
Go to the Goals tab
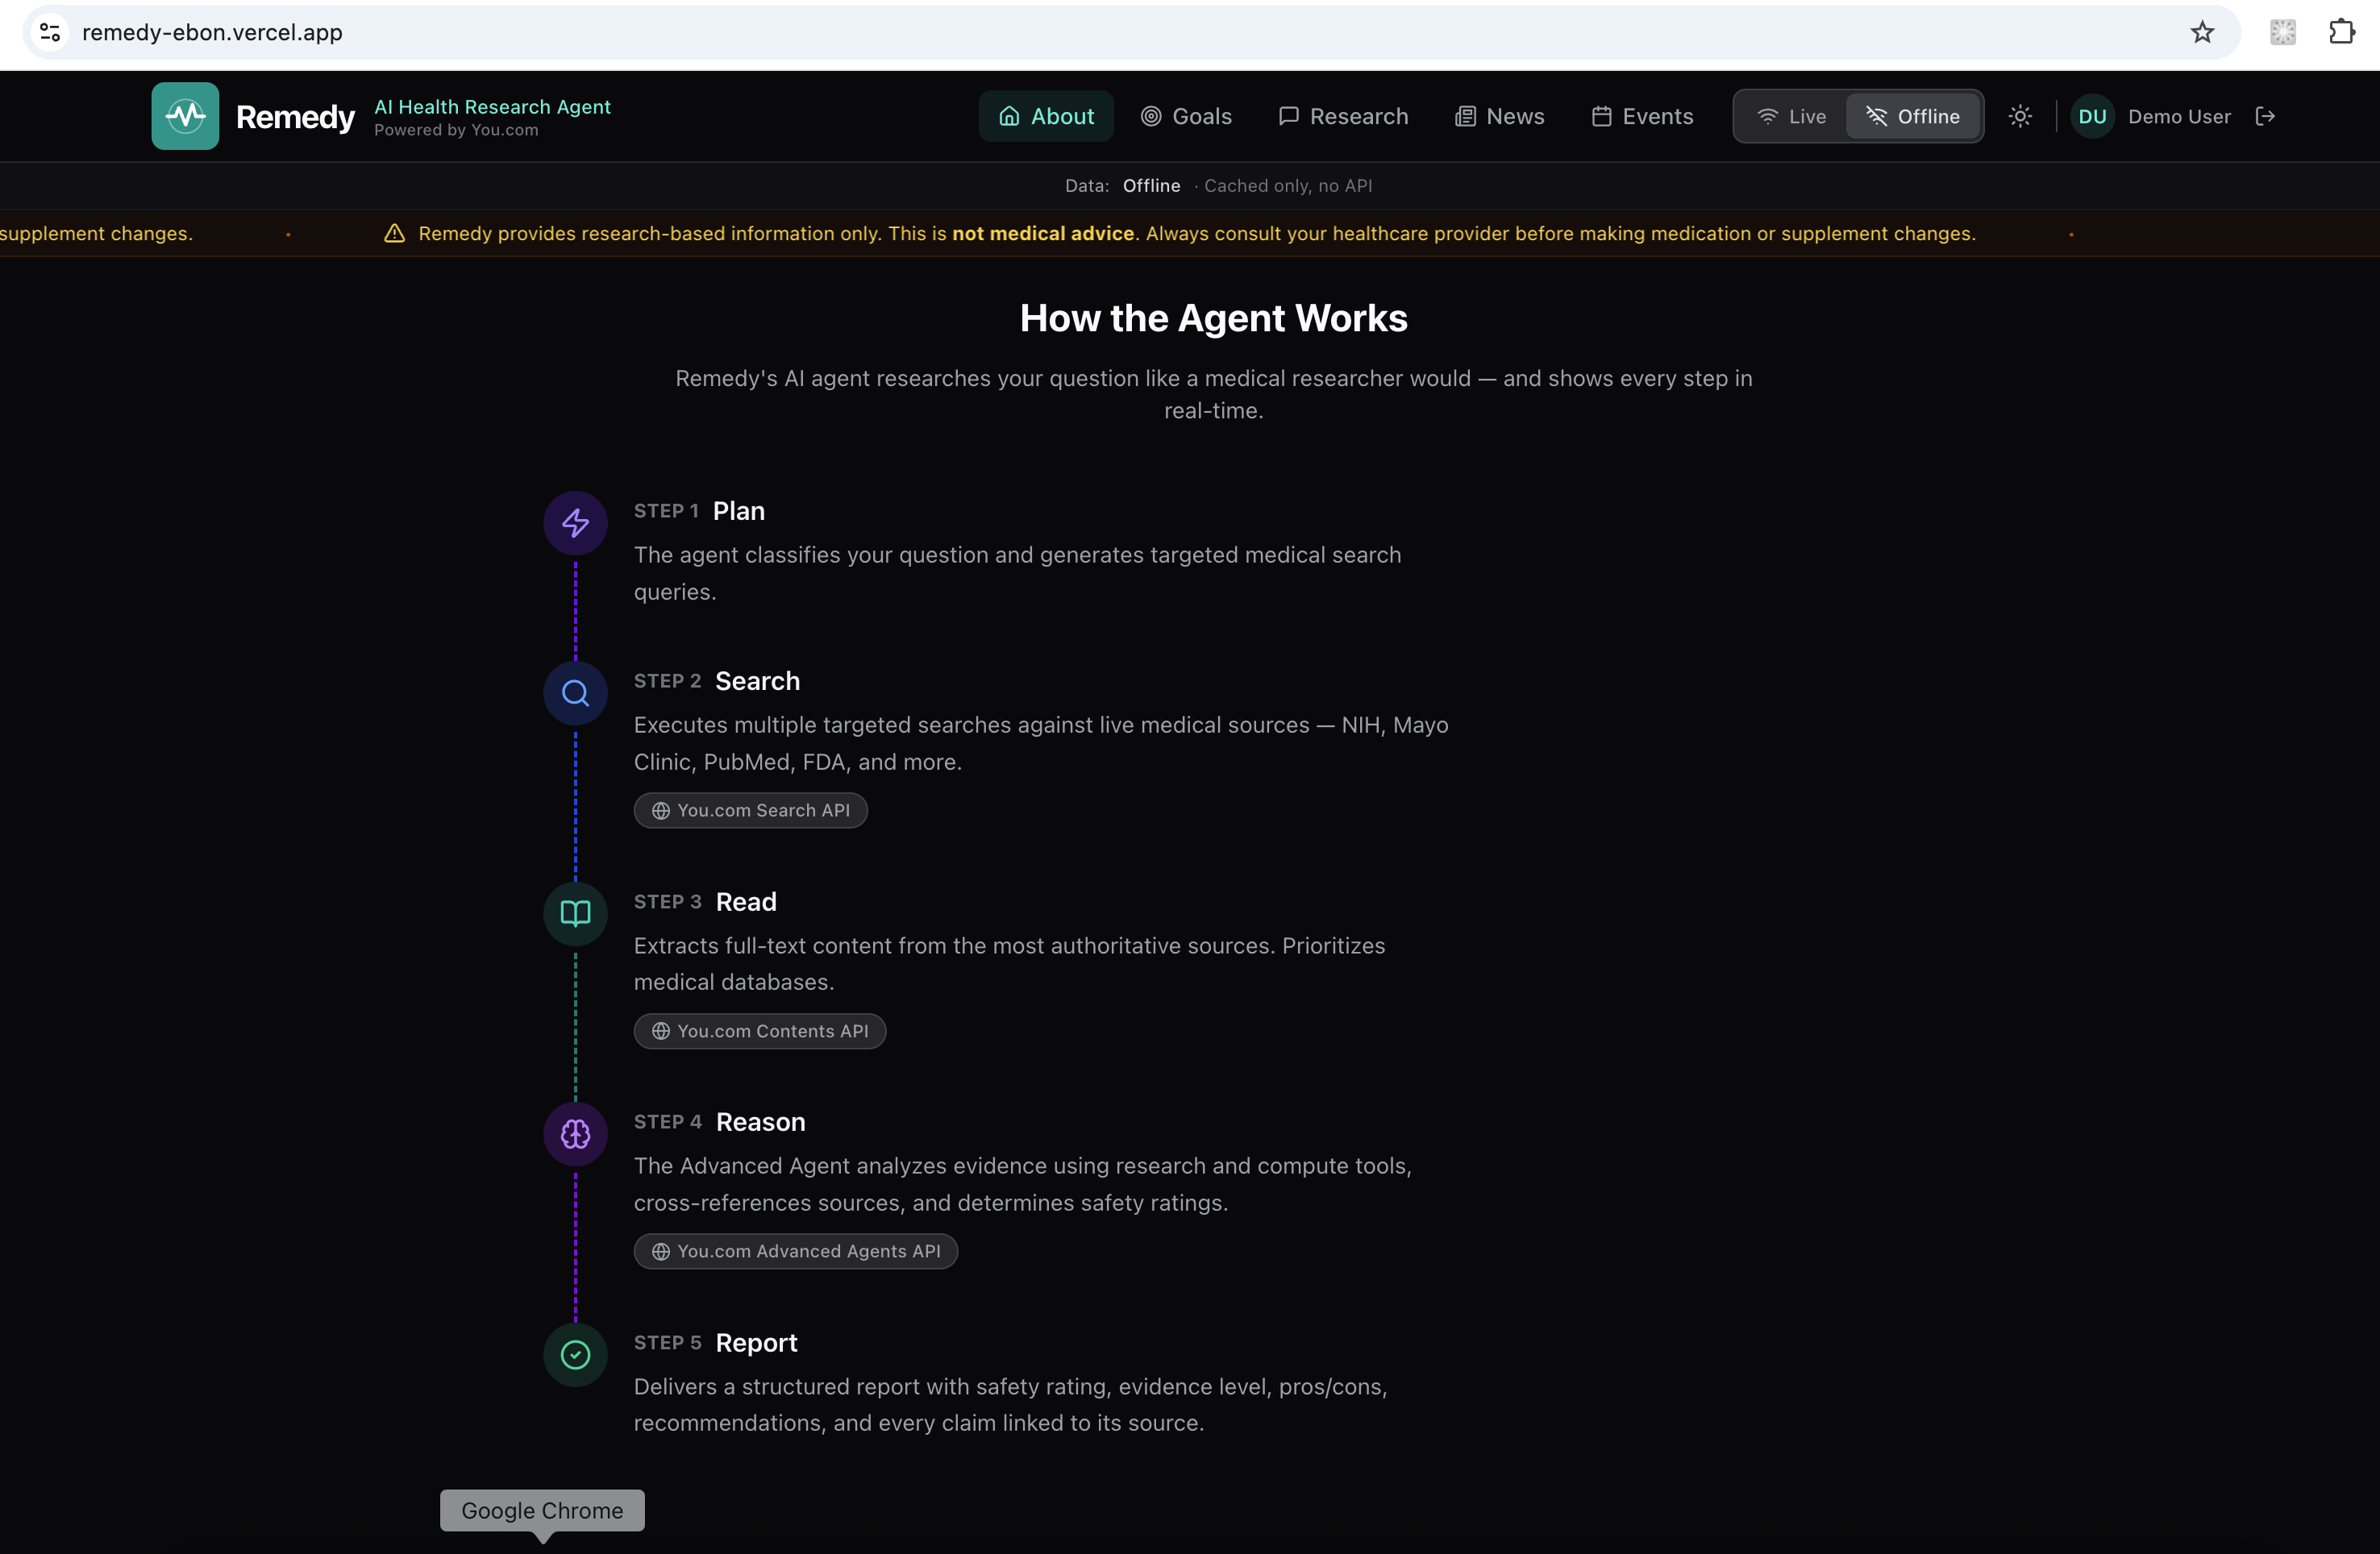click(1186, 116)
